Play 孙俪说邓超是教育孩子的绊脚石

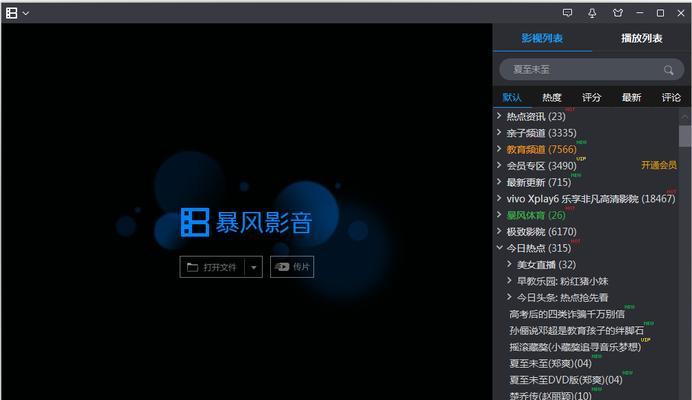coord(576,331)
